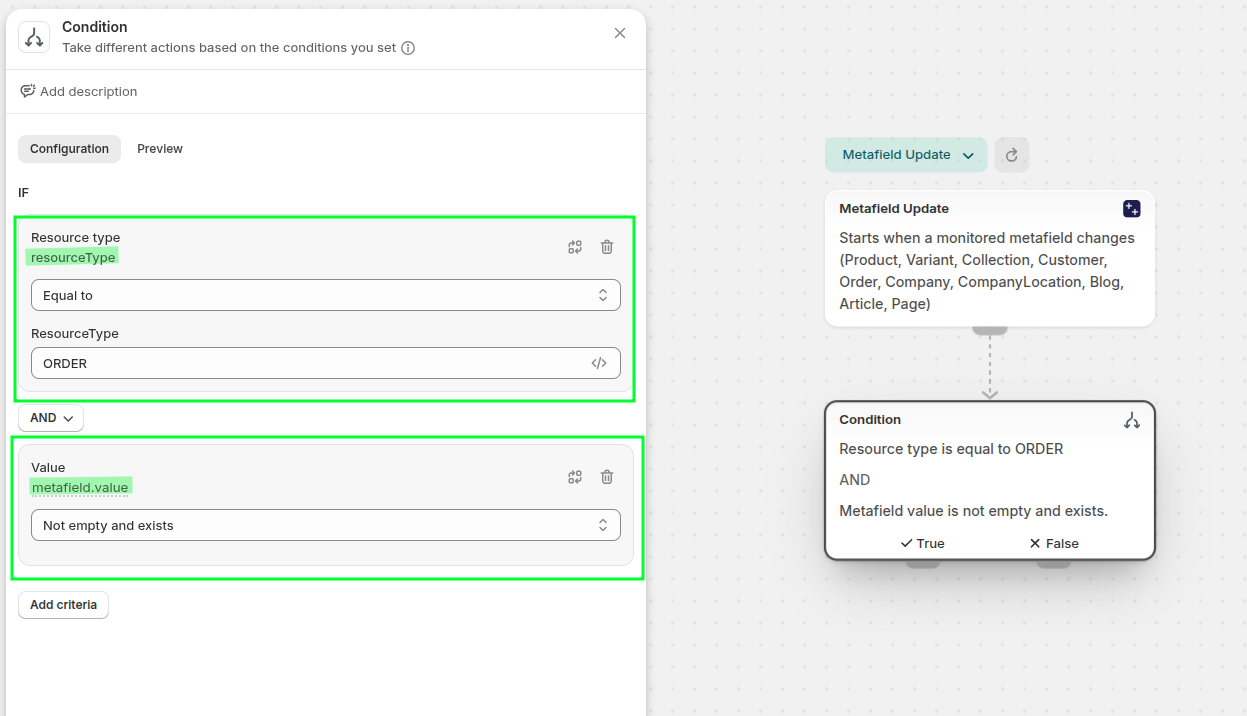Select the True branch output
Screen dimensions: 1247x716
click(x=922, y=543)
